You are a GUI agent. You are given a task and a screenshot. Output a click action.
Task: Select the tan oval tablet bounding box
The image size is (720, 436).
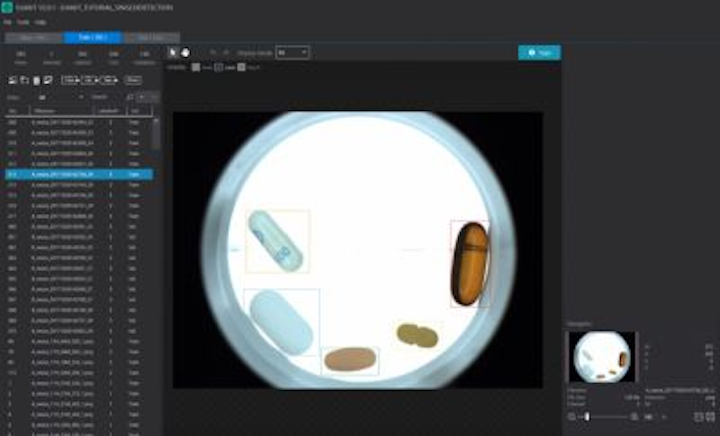click(350, 360)
